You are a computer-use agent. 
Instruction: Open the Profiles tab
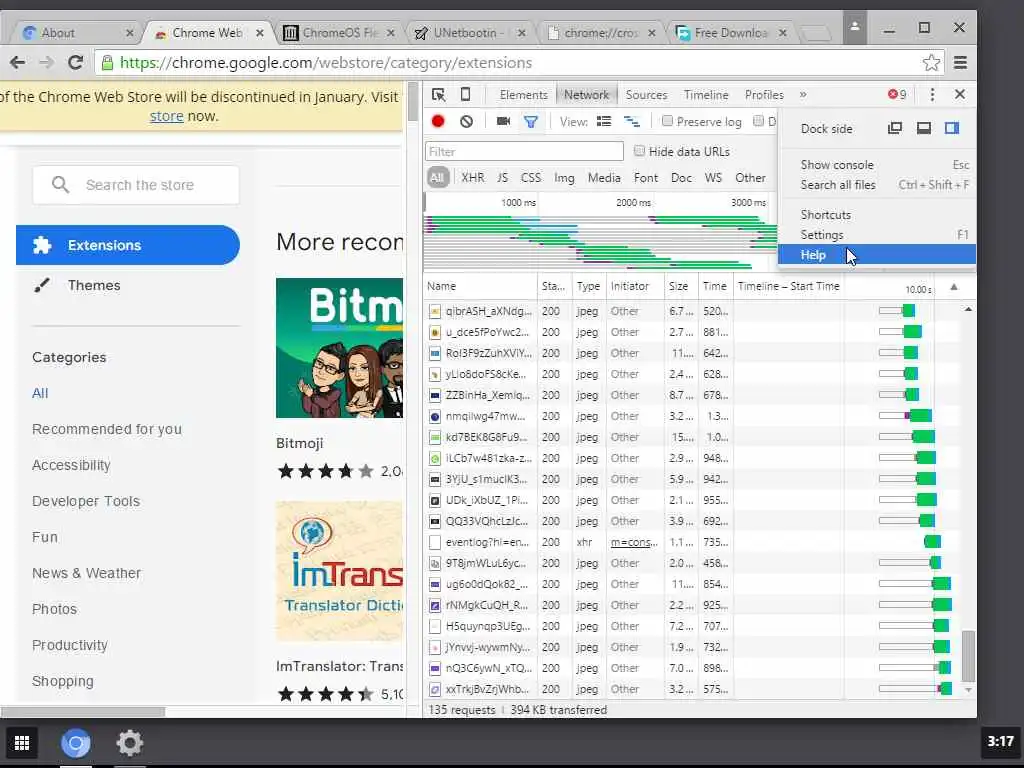tap(763, 95)
